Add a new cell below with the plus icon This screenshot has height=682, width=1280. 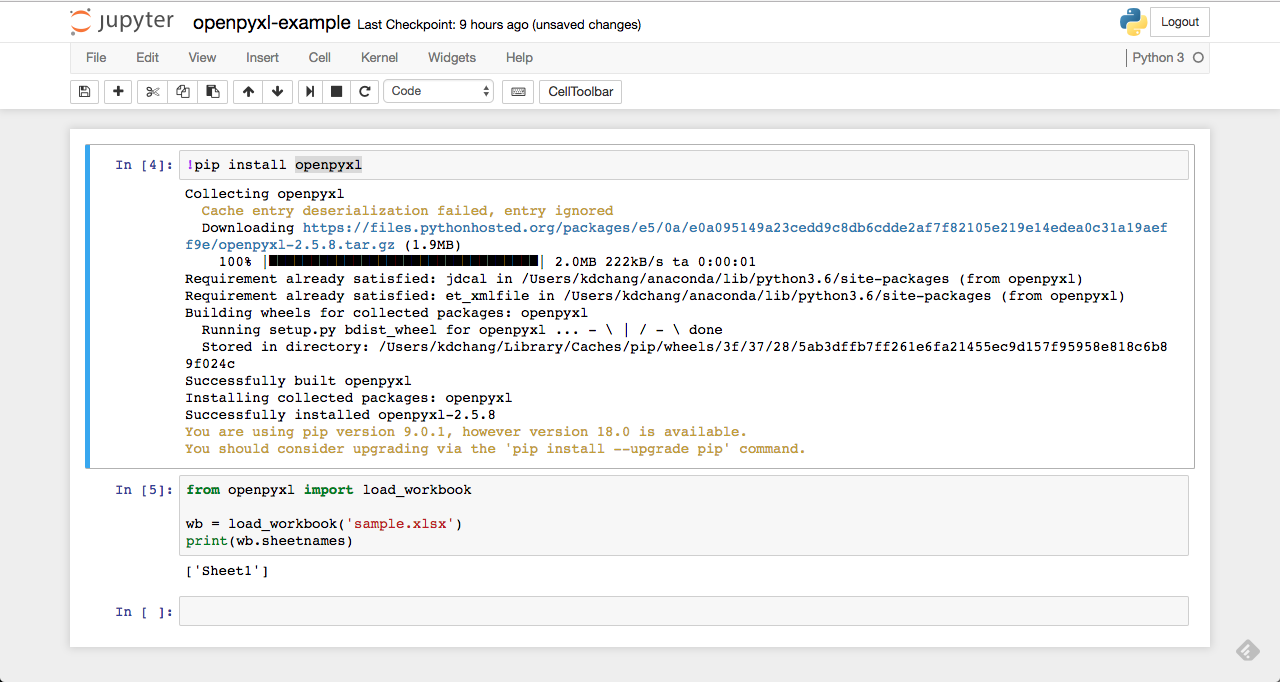(119, 91)
